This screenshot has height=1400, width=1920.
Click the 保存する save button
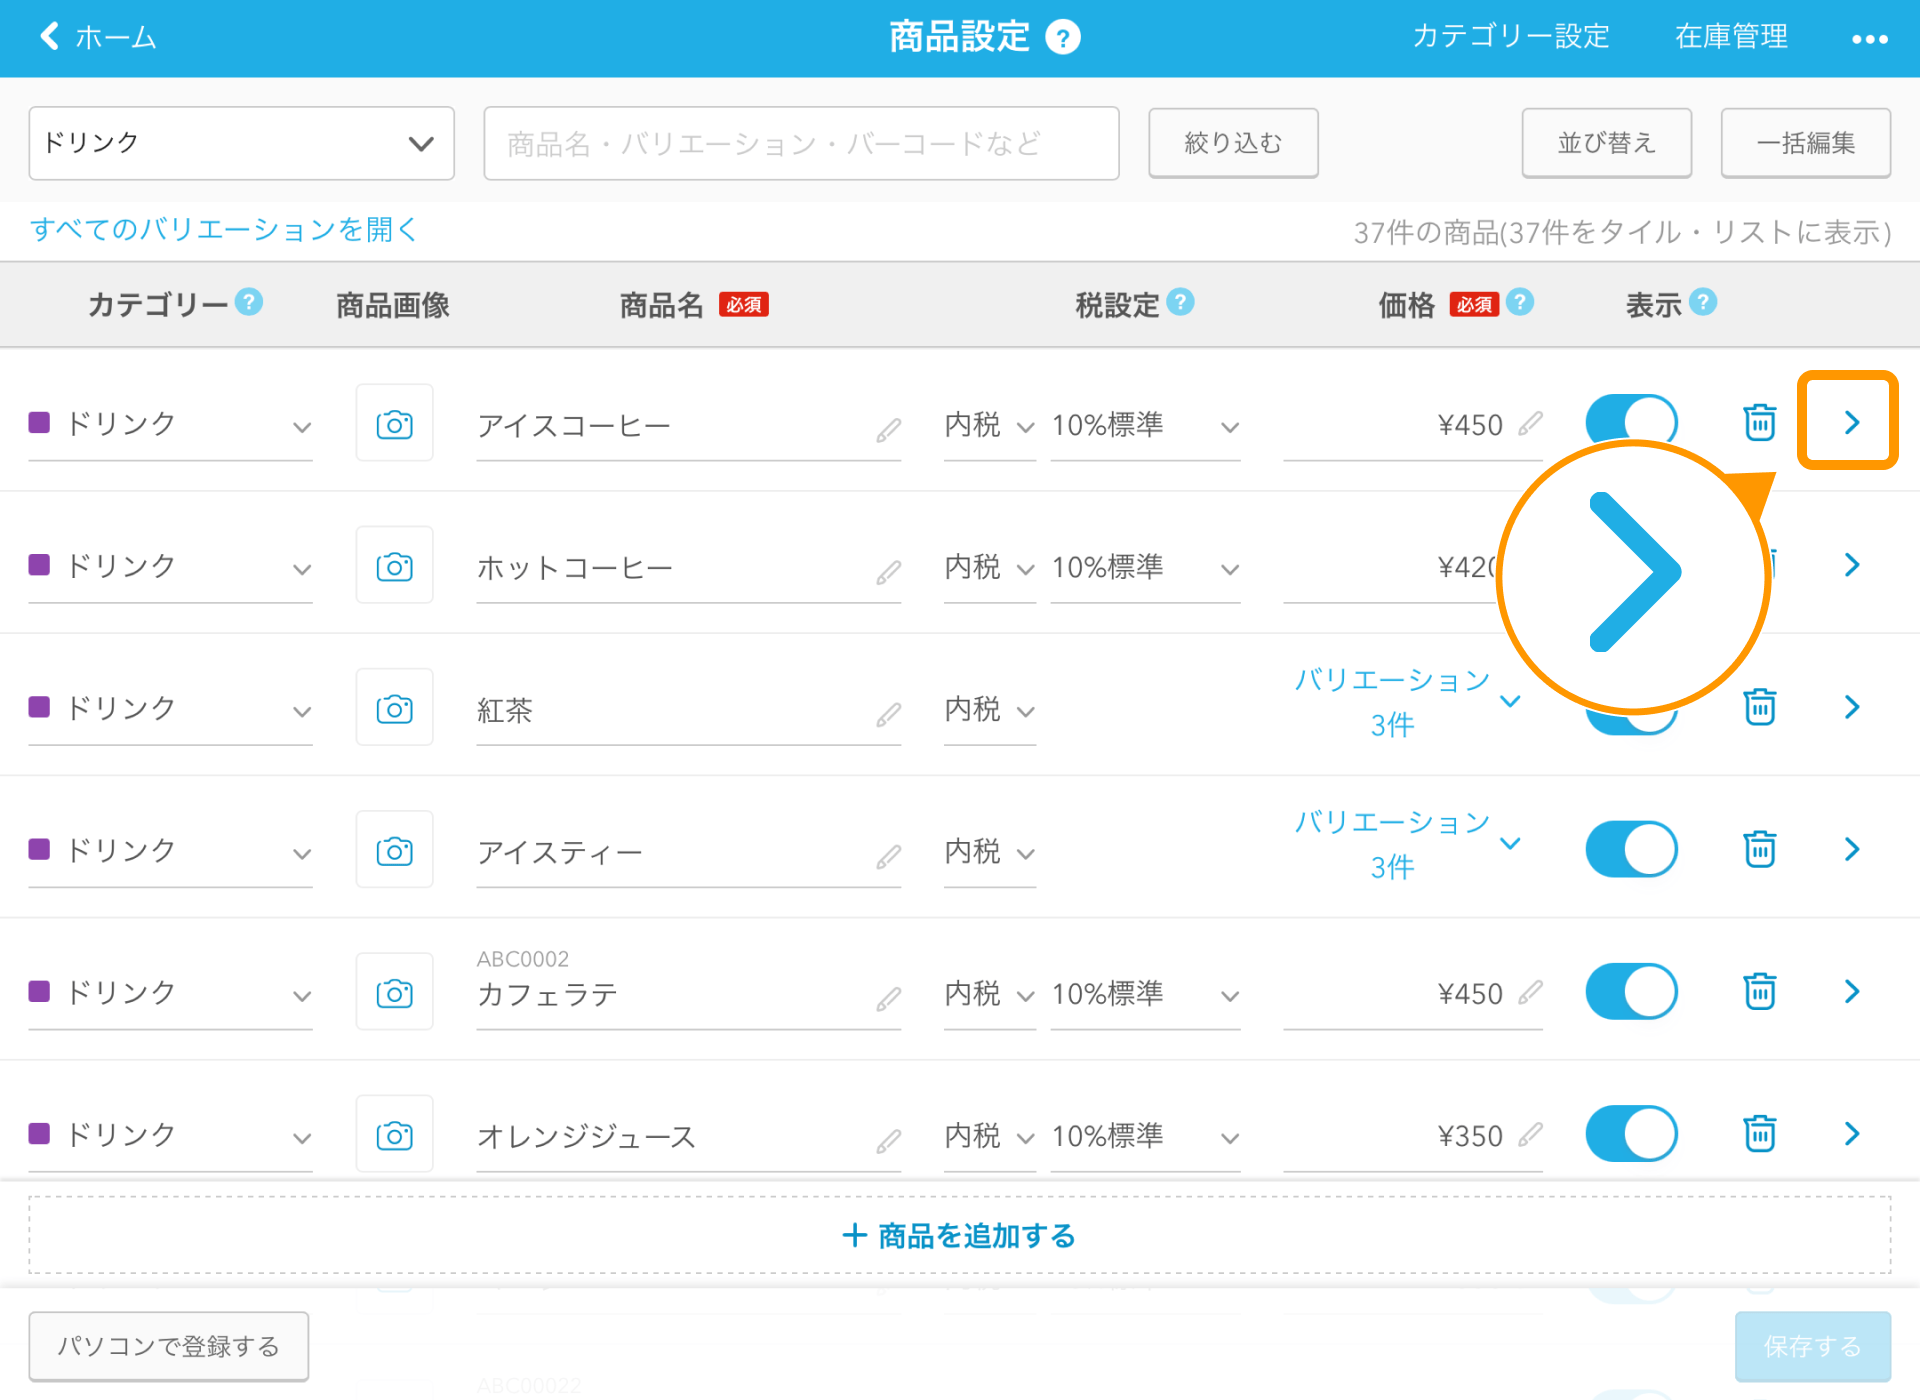click(x=1813, y=1346)
